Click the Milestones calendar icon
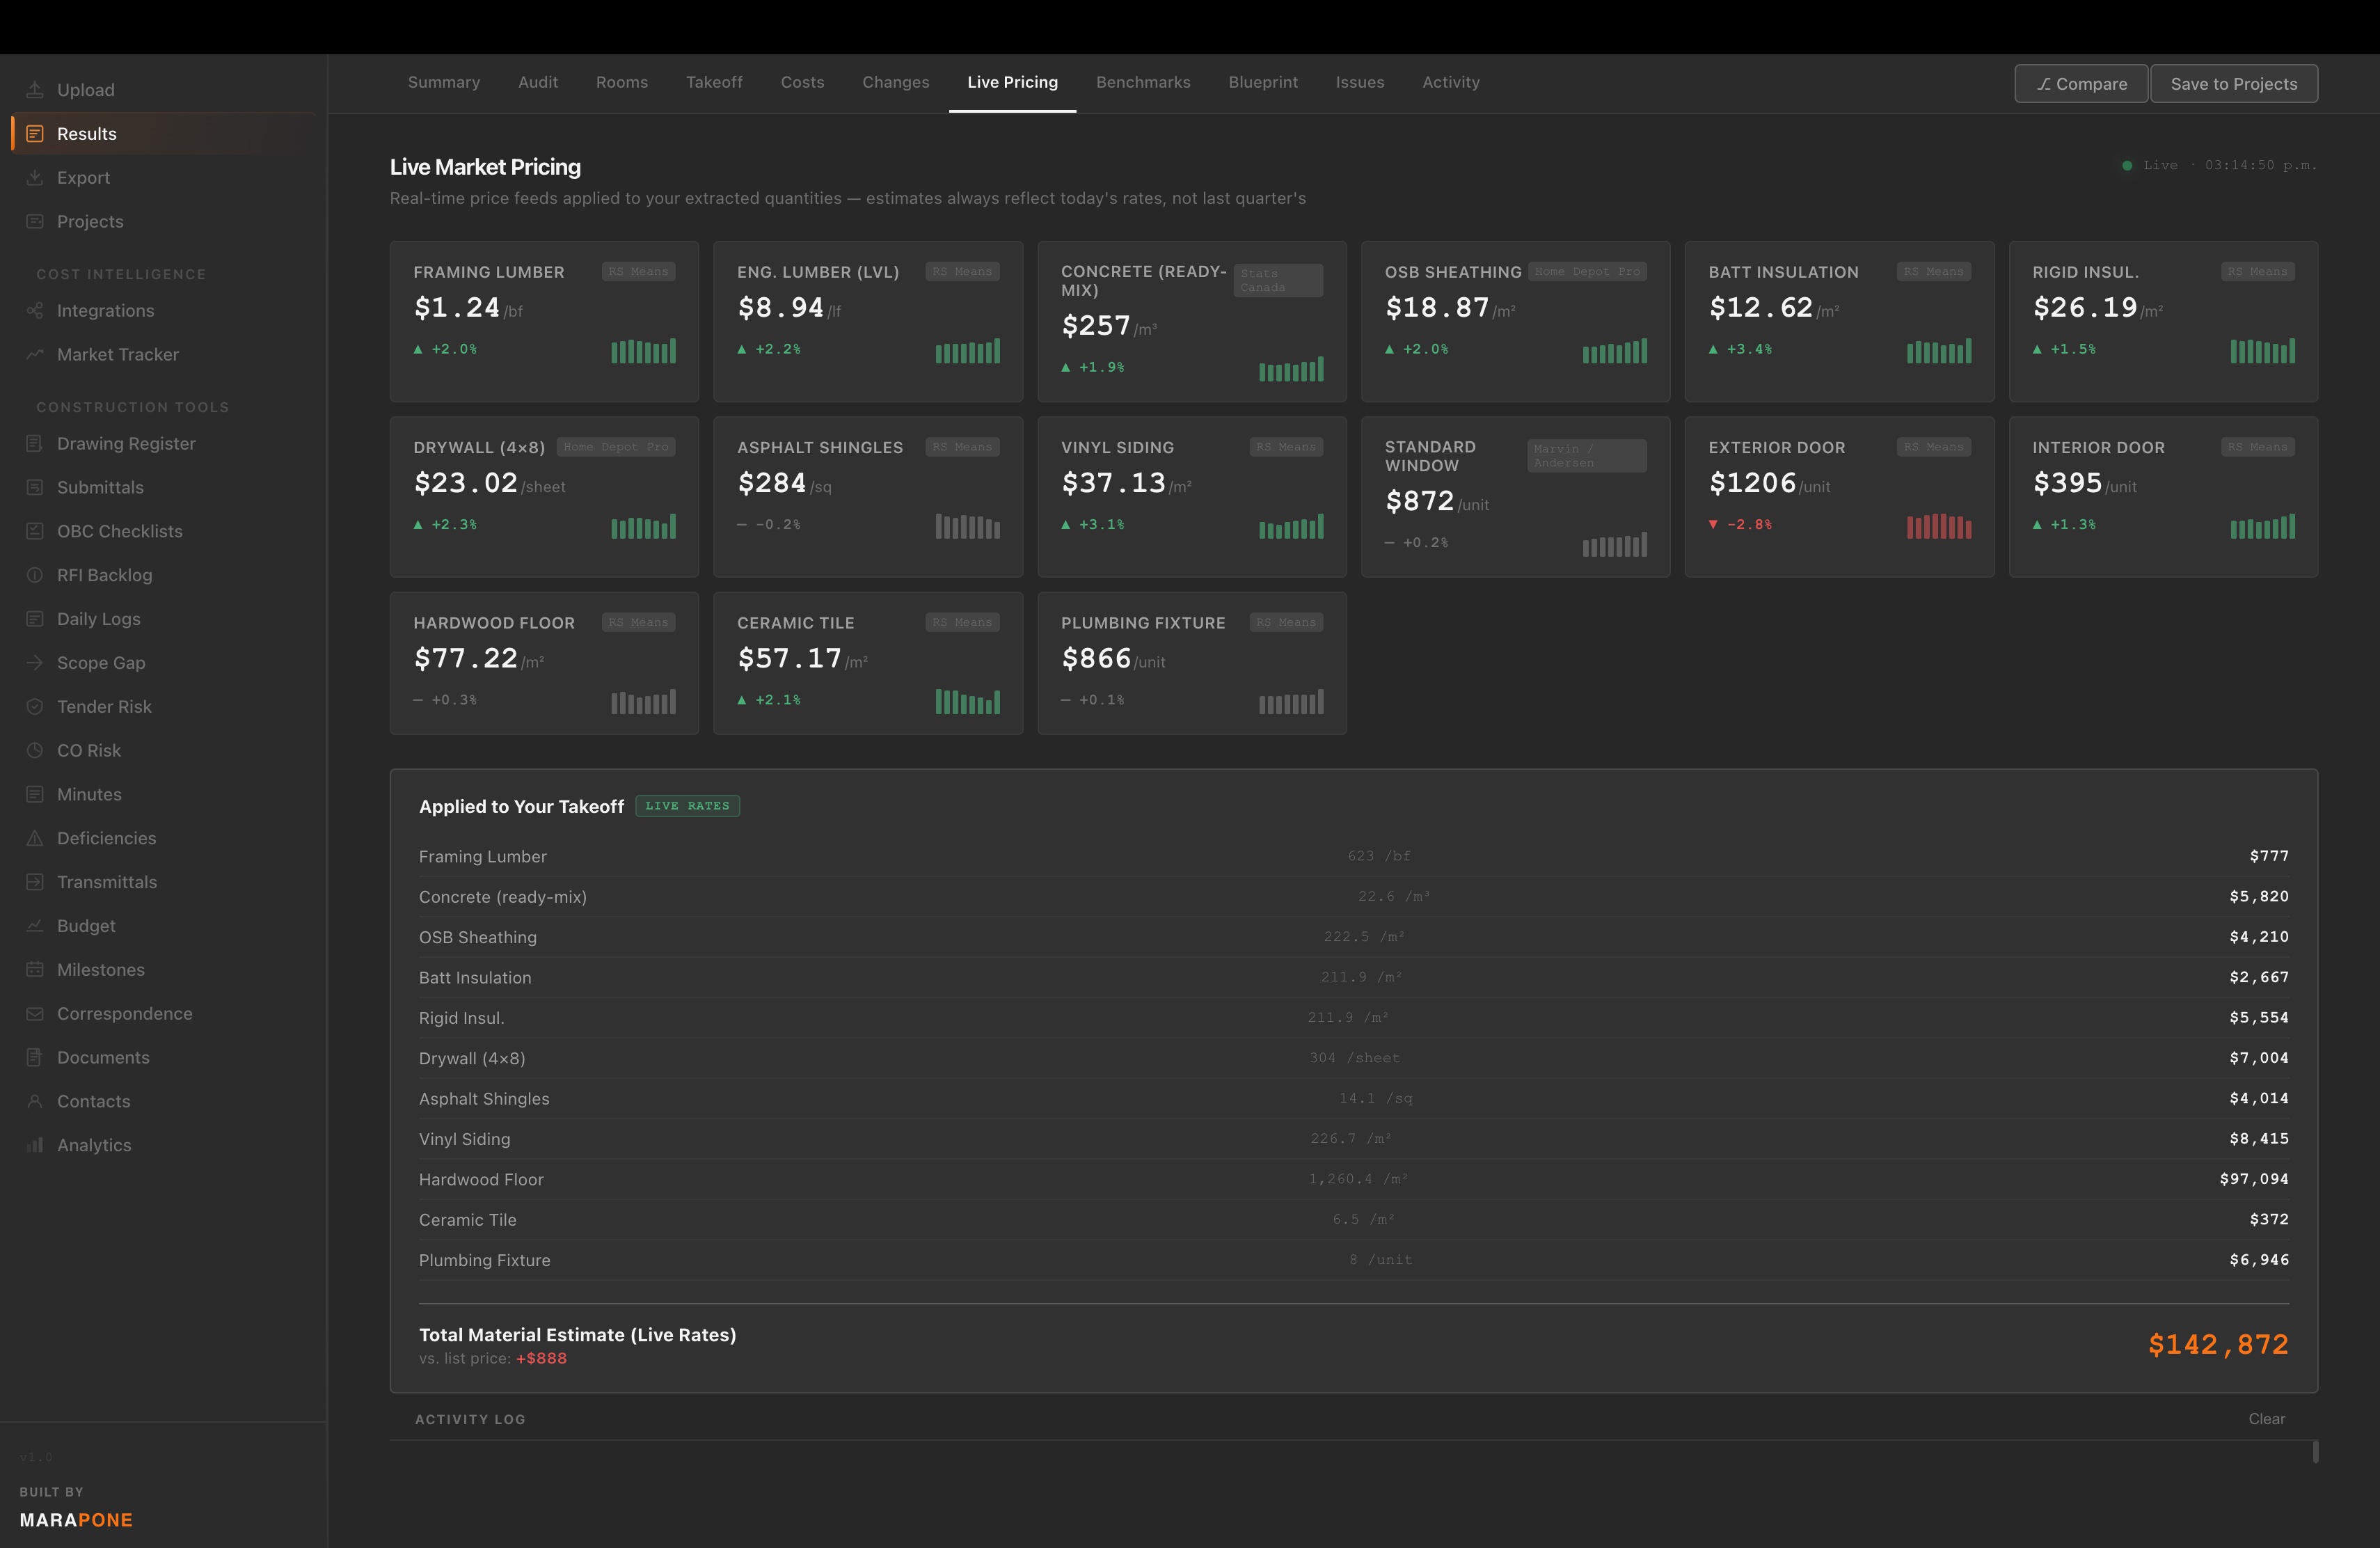 point(35,970)
